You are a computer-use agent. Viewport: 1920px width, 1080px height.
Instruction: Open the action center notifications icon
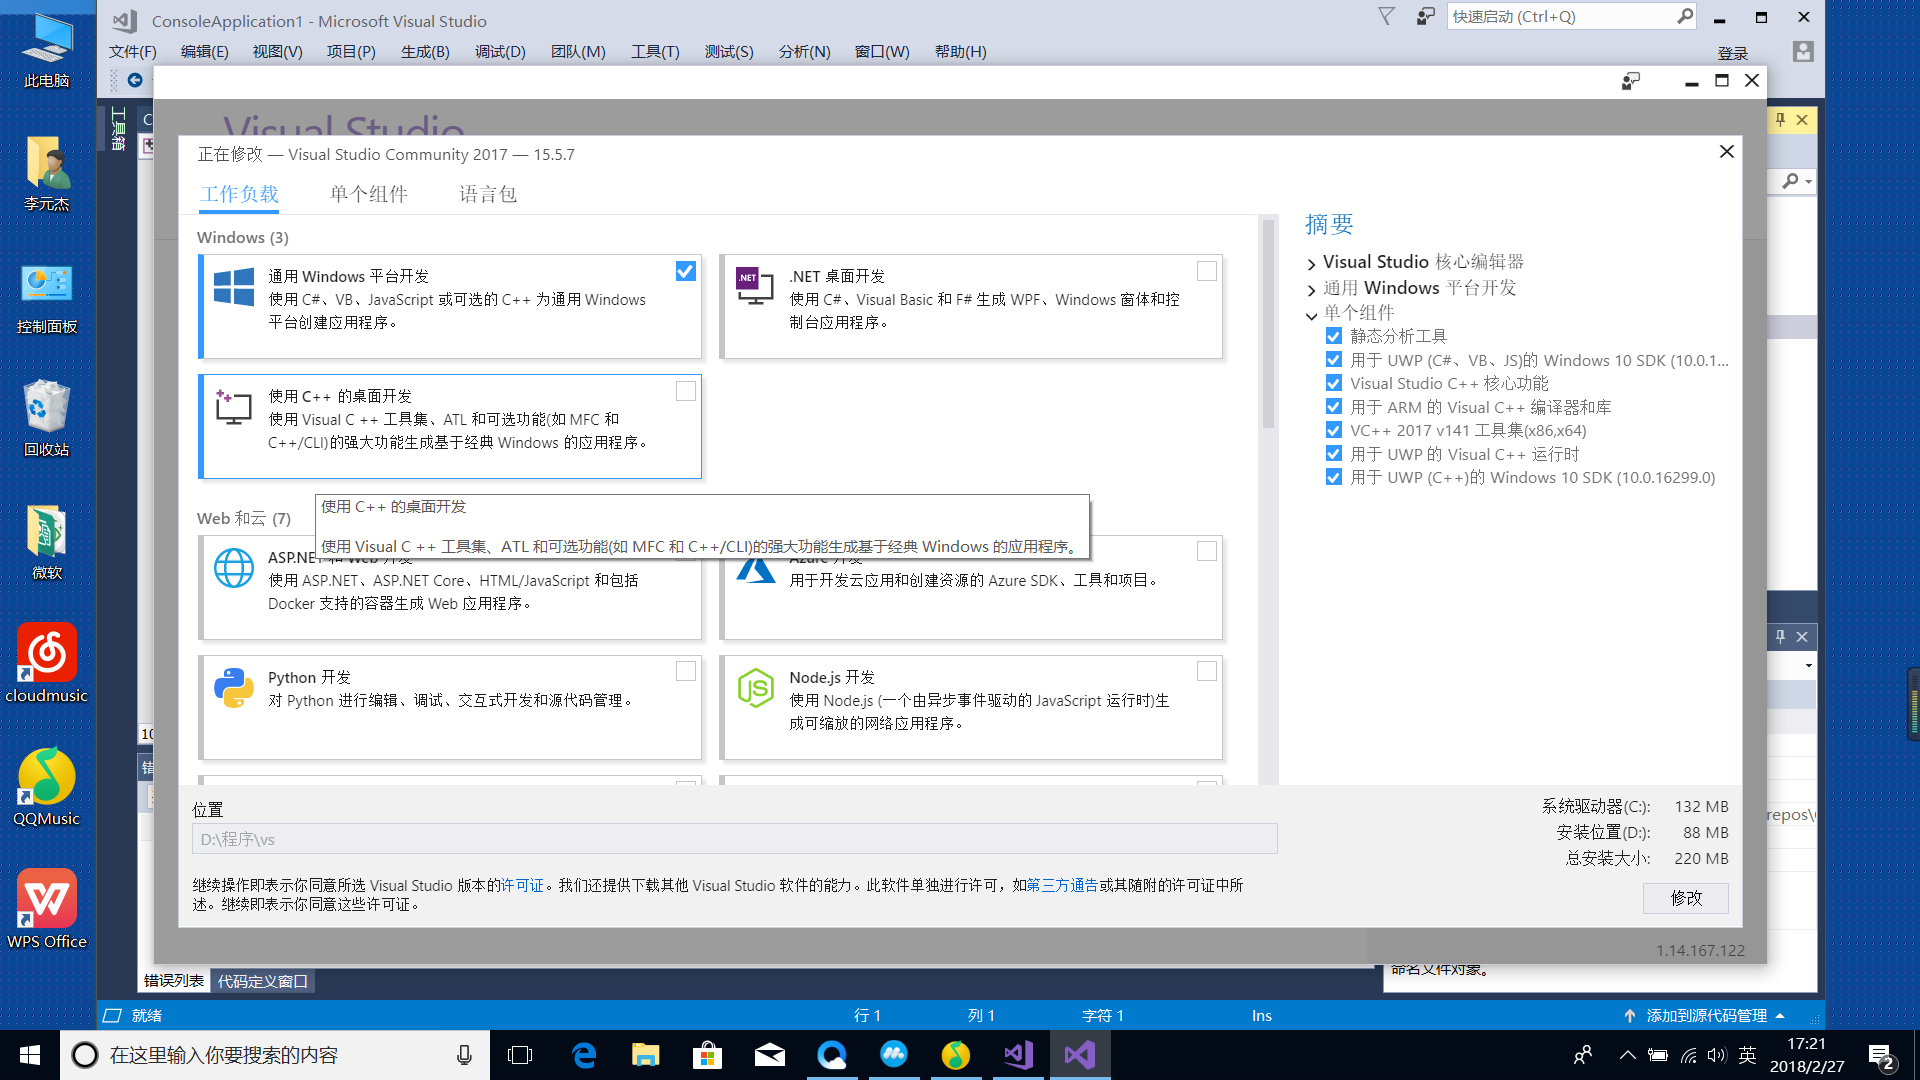pyautogui.click(x=1880, y=1056)
